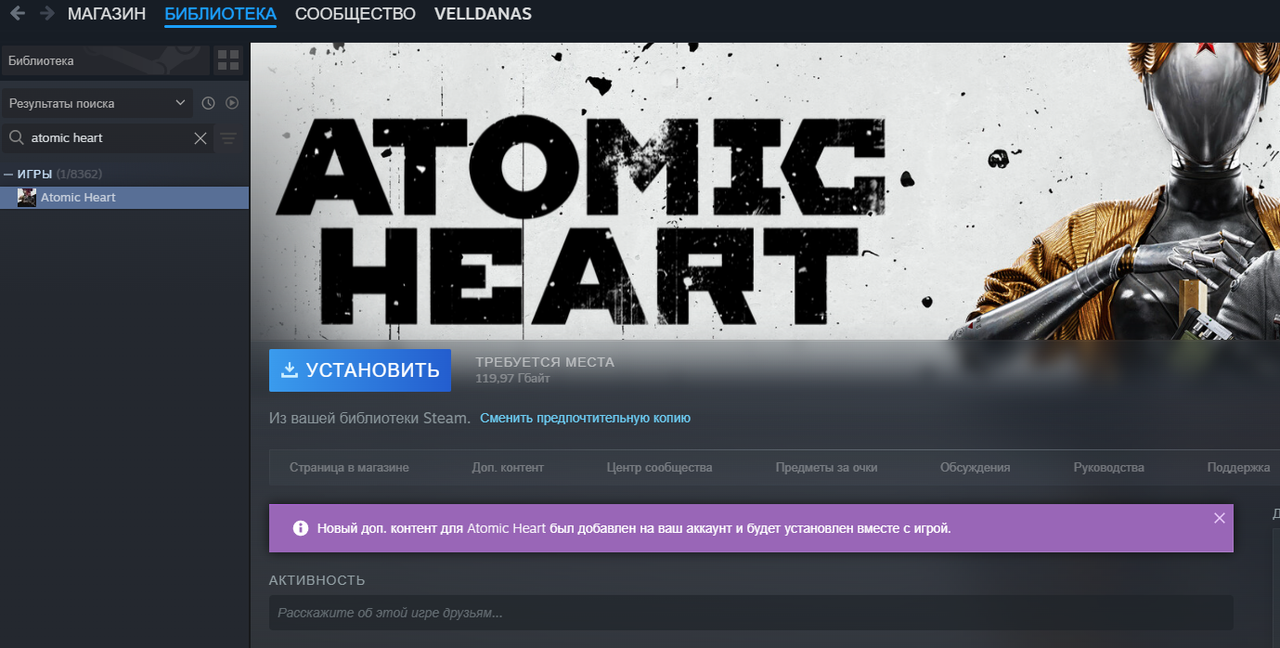Expand the Результаты поиска dropdown
Viewport: 1280px width, 648px height.
pyautogui.click(x=97, y=103)
